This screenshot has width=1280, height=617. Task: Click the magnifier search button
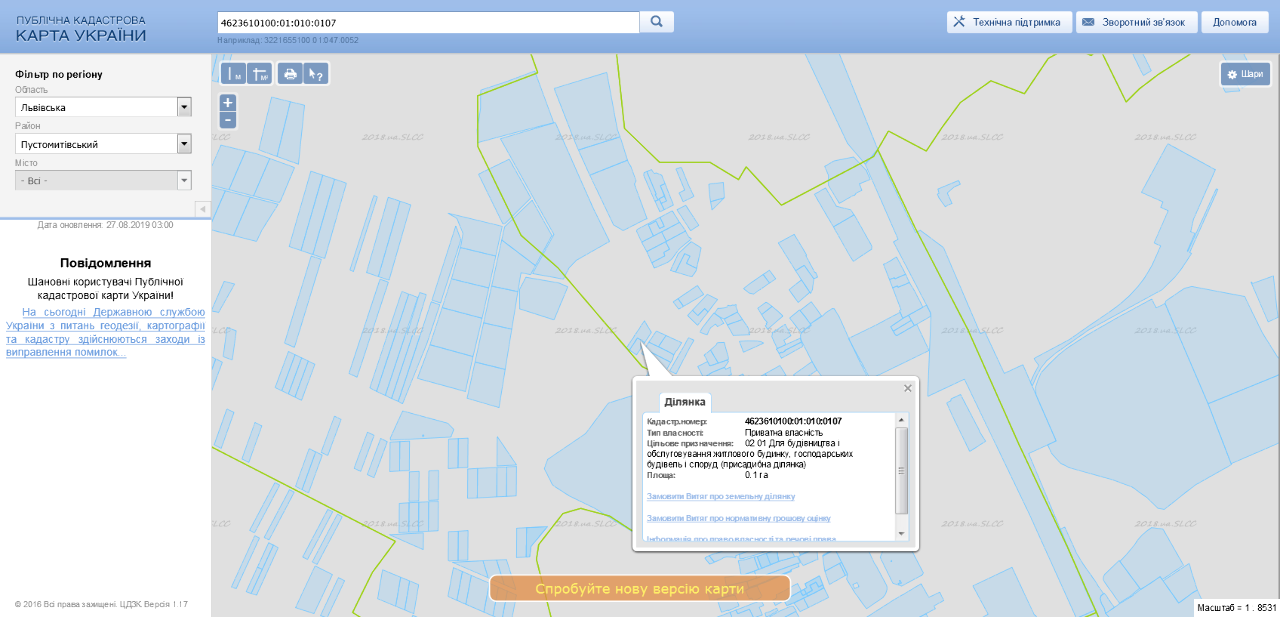[x=657, y=22]
